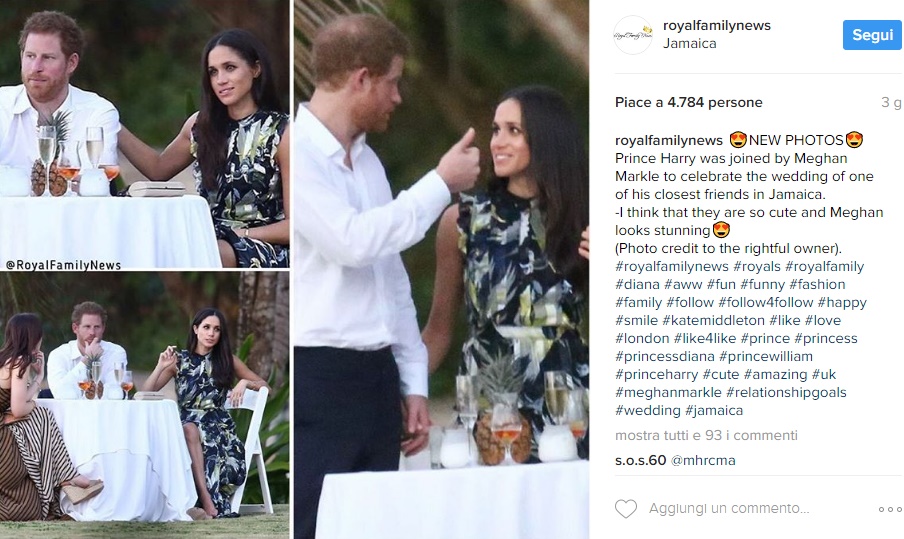Click the large thumbs-up photo
This screenshot has width=904, height=539.
pos(441,270)
